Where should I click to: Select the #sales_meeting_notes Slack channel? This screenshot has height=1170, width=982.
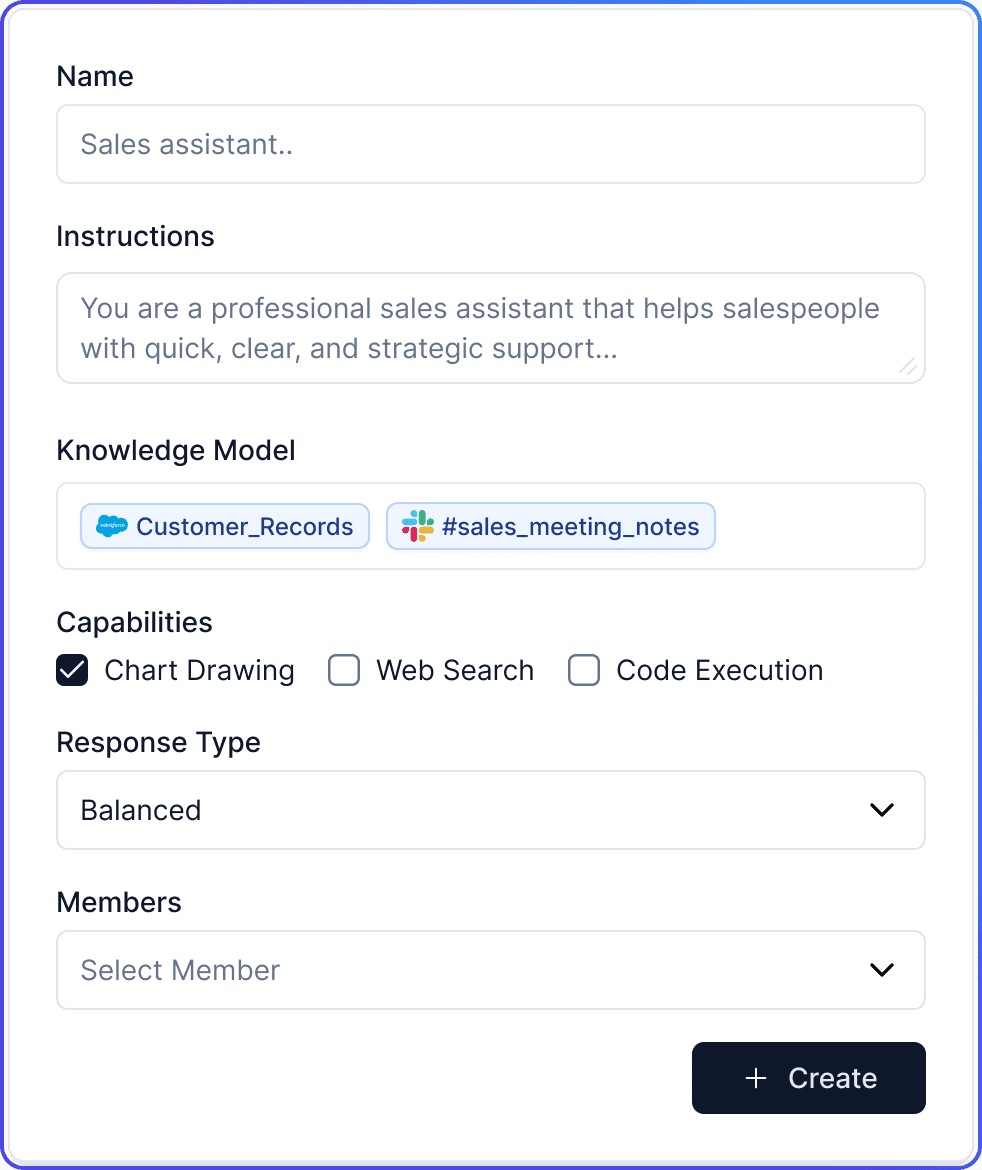click(550, 526)
